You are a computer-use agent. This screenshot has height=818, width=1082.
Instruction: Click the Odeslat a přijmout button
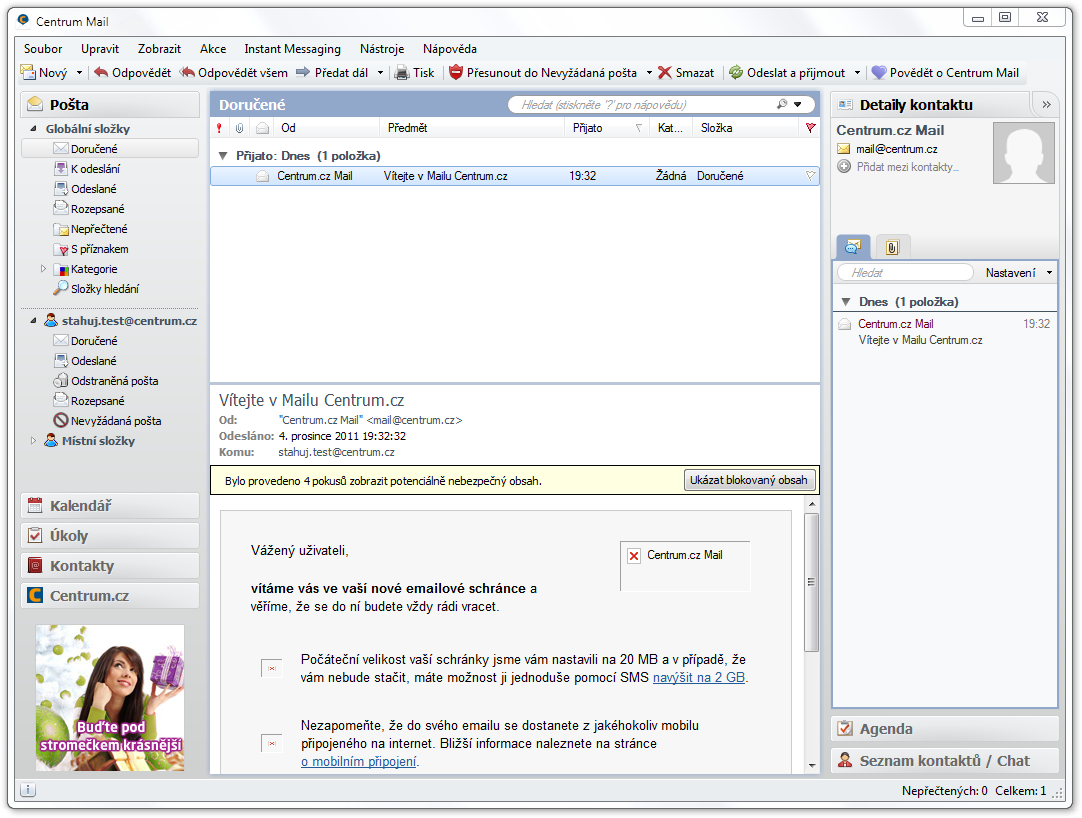(x=787, y=72)
